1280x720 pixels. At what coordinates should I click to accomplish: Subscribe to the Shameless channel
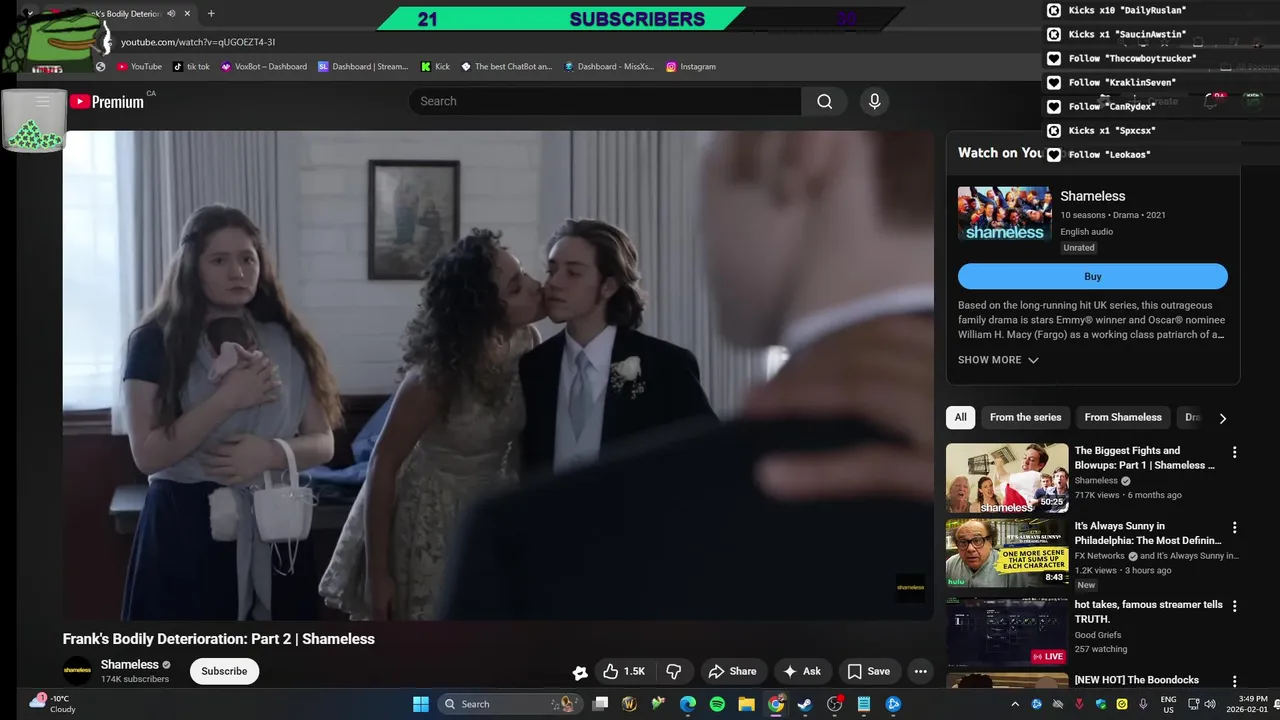coord(224,671)
